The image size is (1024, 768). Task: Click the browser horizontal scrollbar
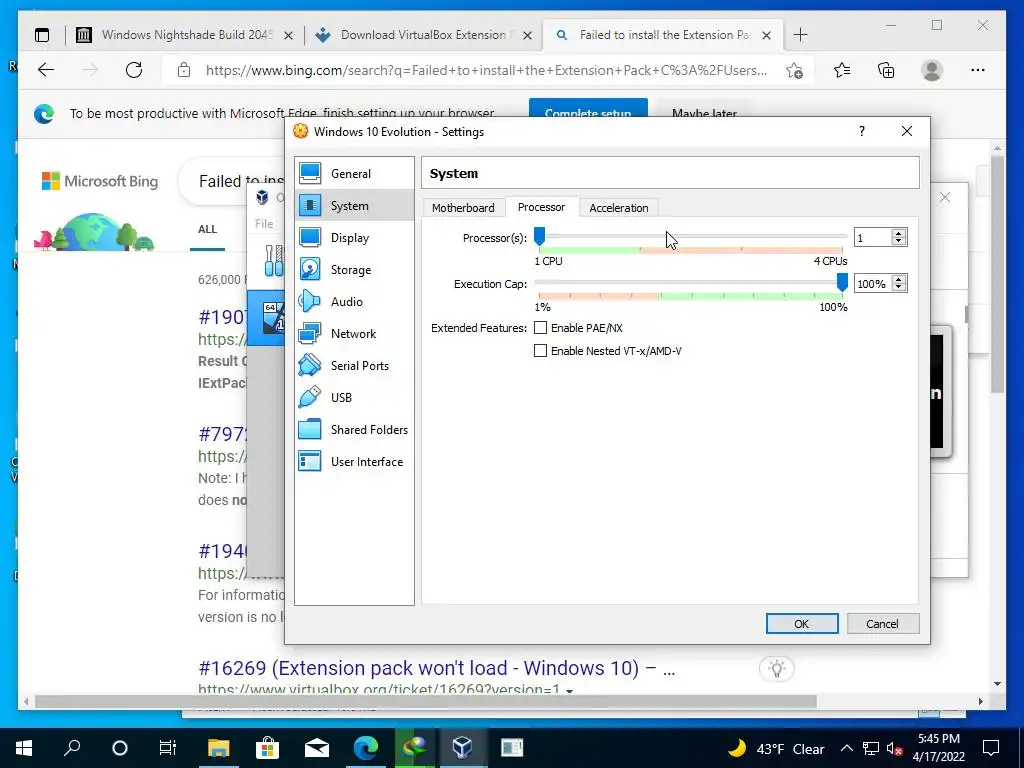[x=425, y=701]
